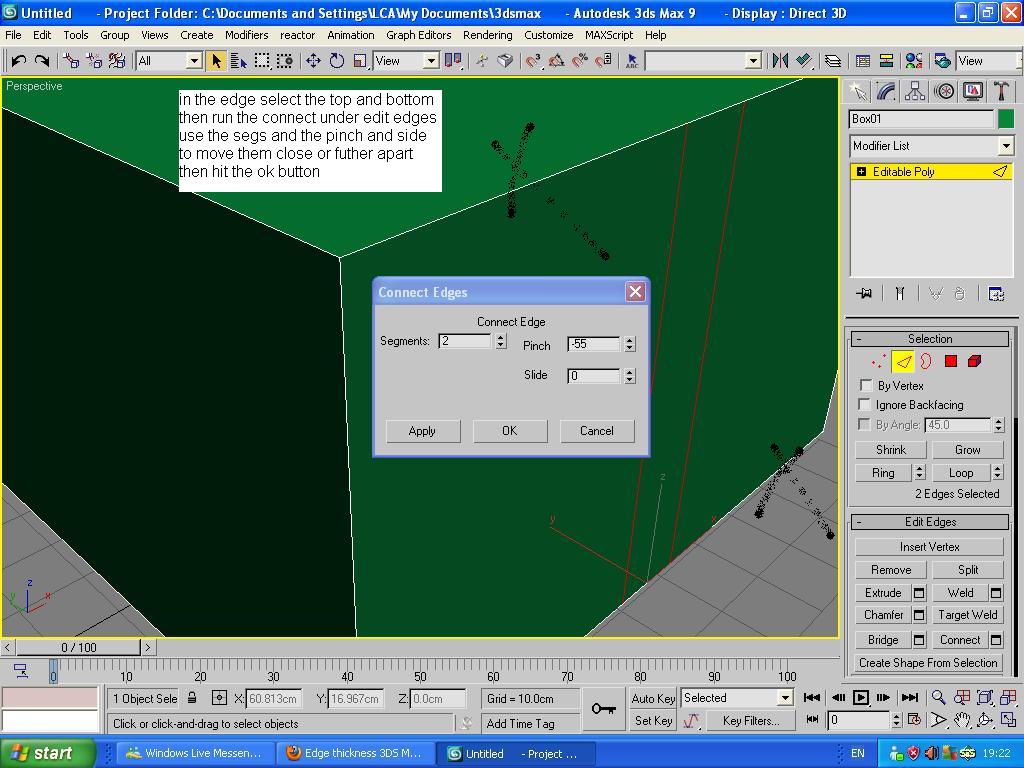Select Edge sub-object level

pos(903,361)
